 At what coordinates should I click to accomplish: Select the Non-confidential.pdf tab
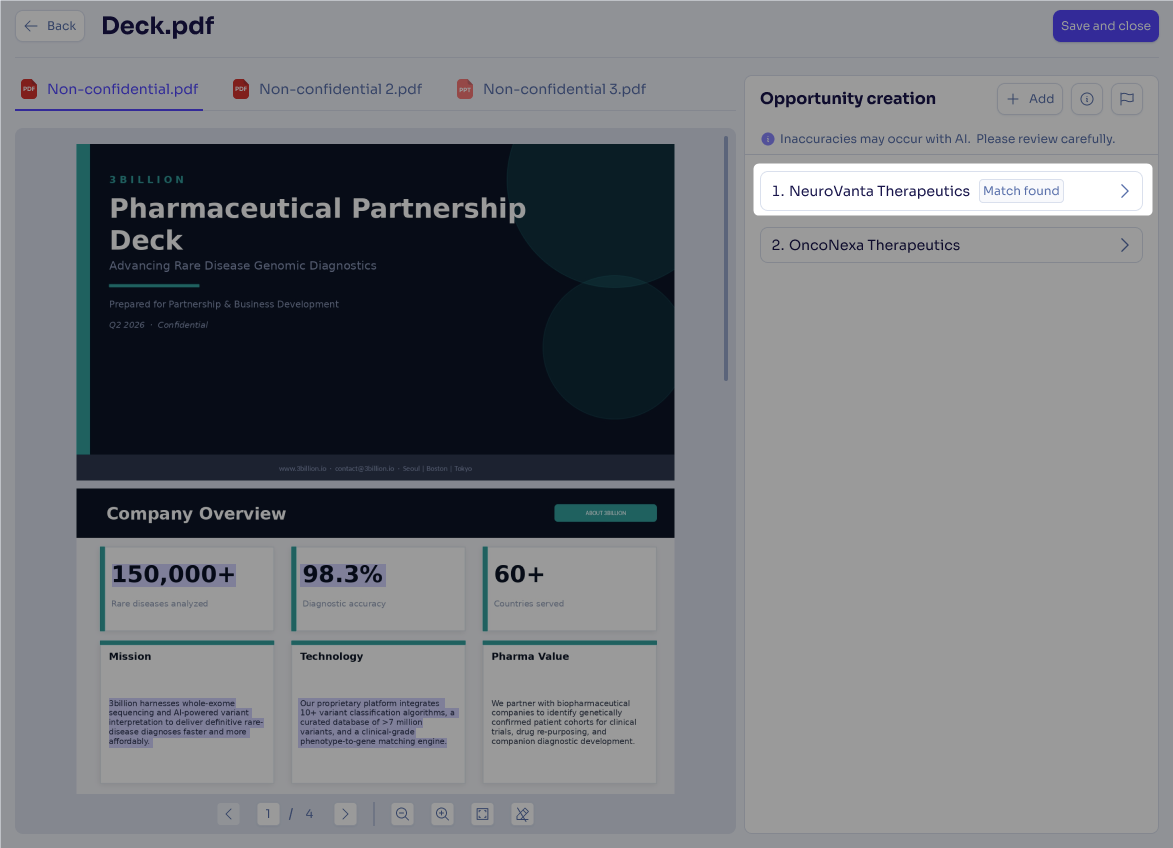click(x=109, y=89)
